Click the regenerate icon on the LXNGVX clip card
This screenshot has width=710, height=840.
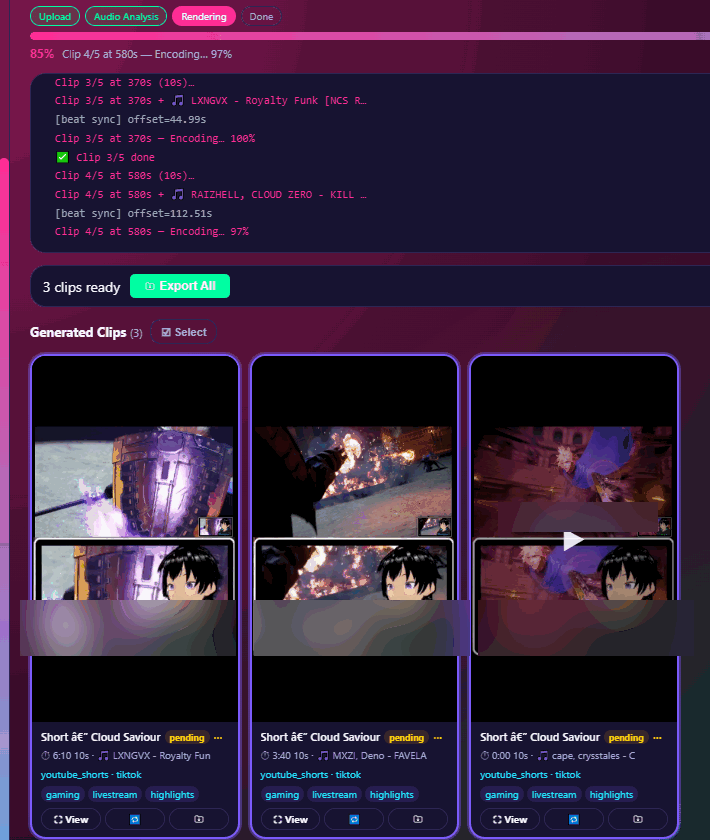coord(134,819)
